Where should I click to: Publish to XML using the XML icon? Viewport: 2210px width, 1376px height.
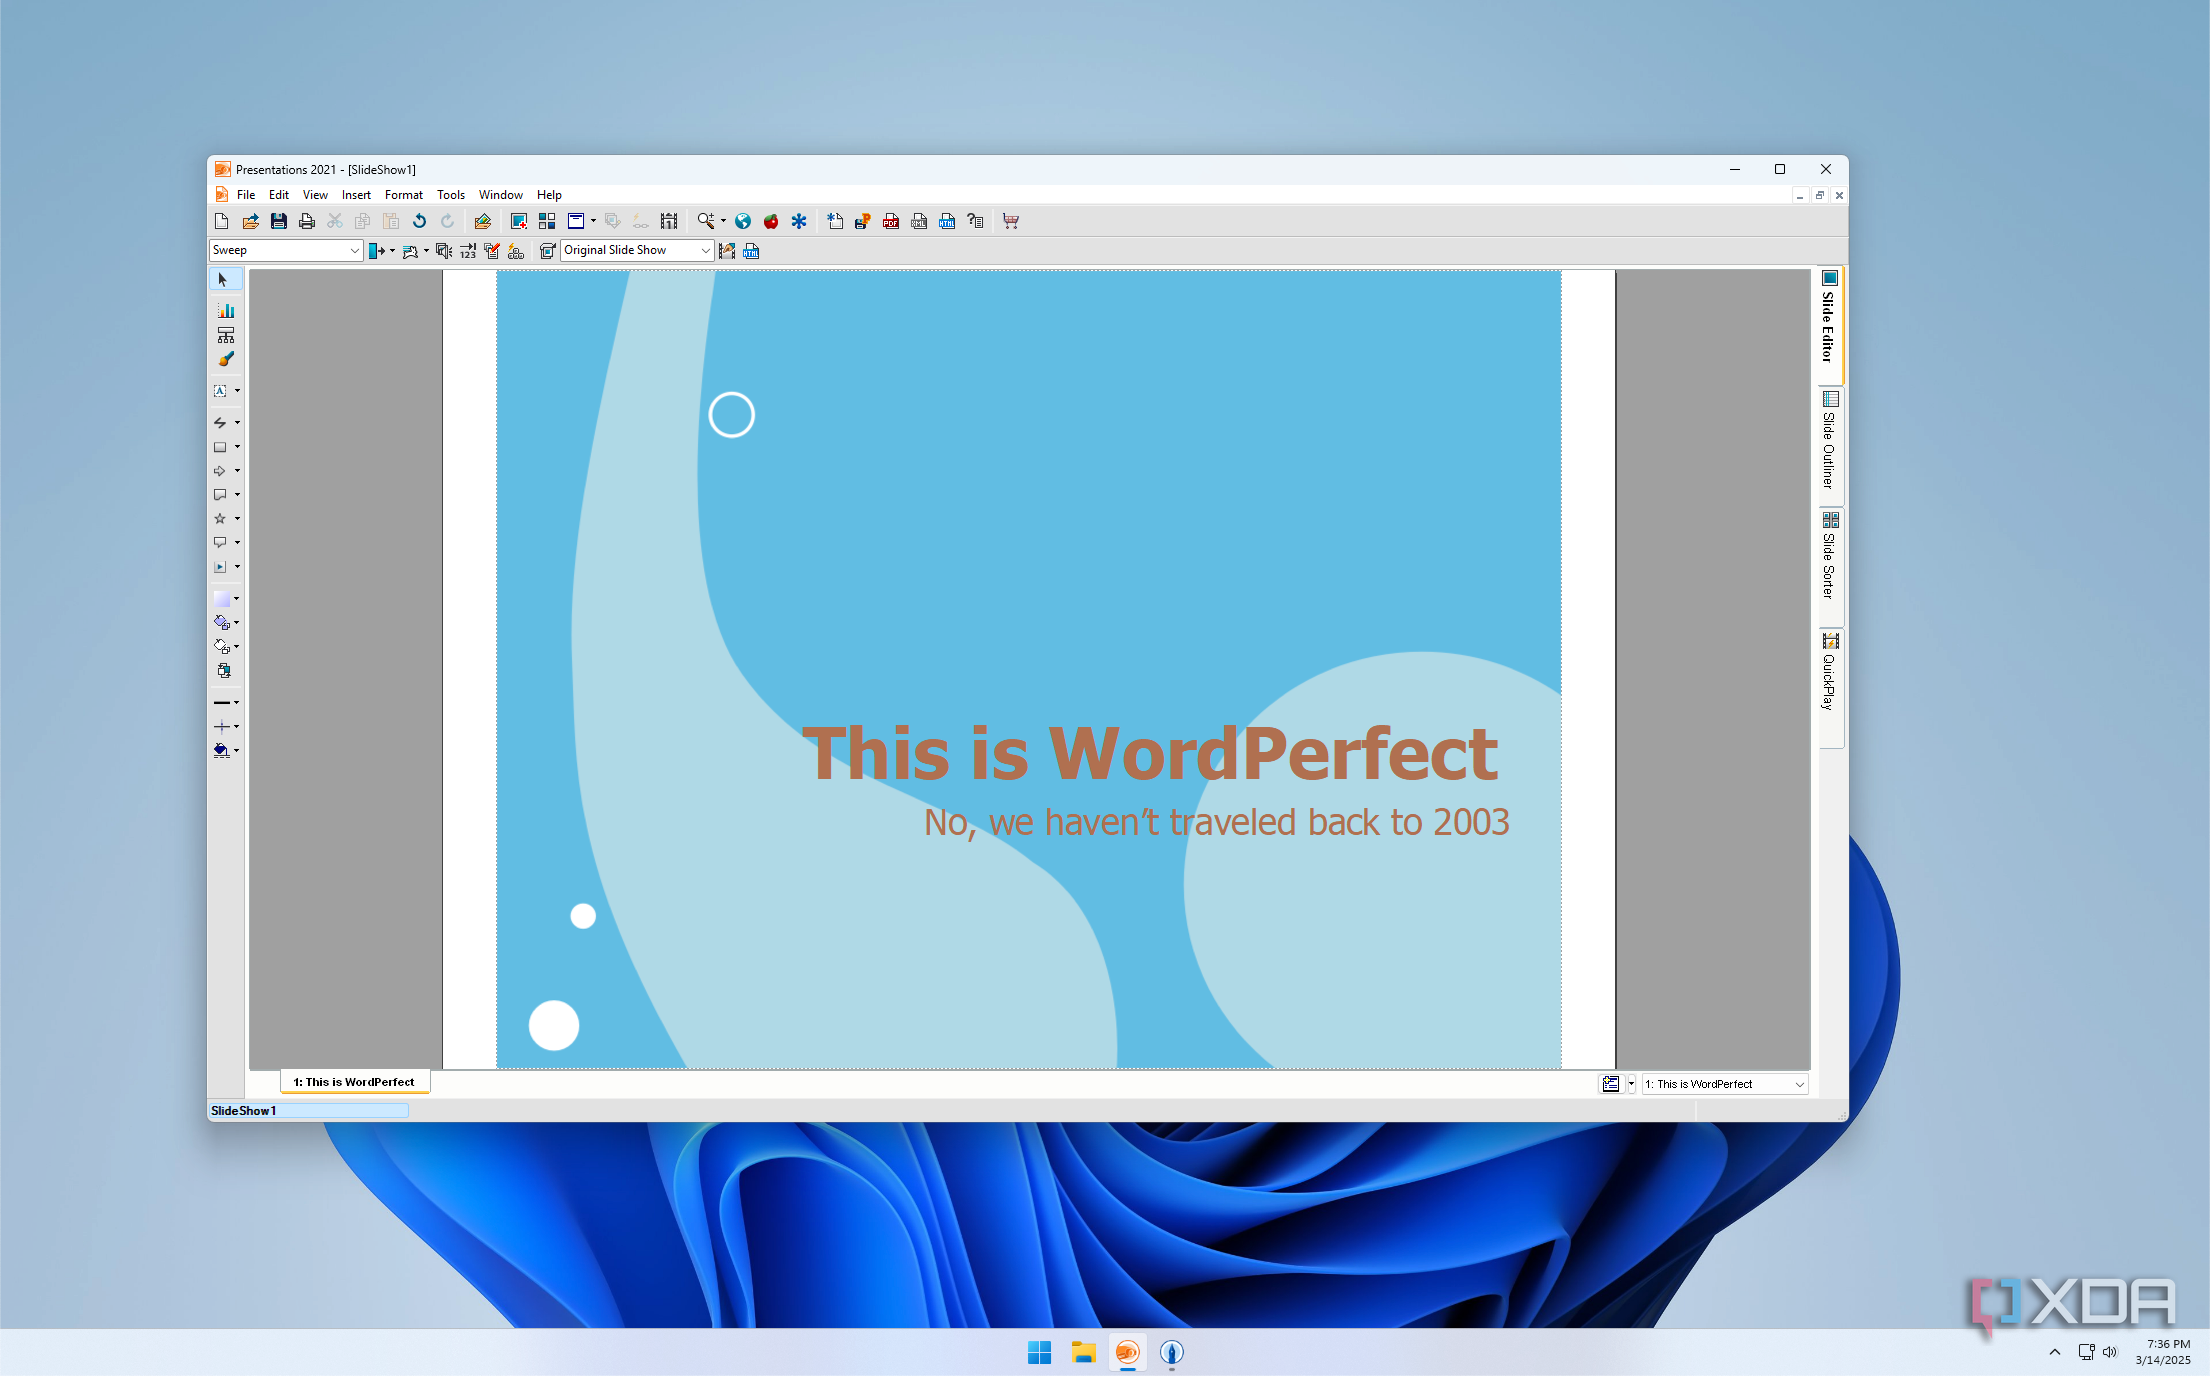pyautogui.click(x=919, y=221)
